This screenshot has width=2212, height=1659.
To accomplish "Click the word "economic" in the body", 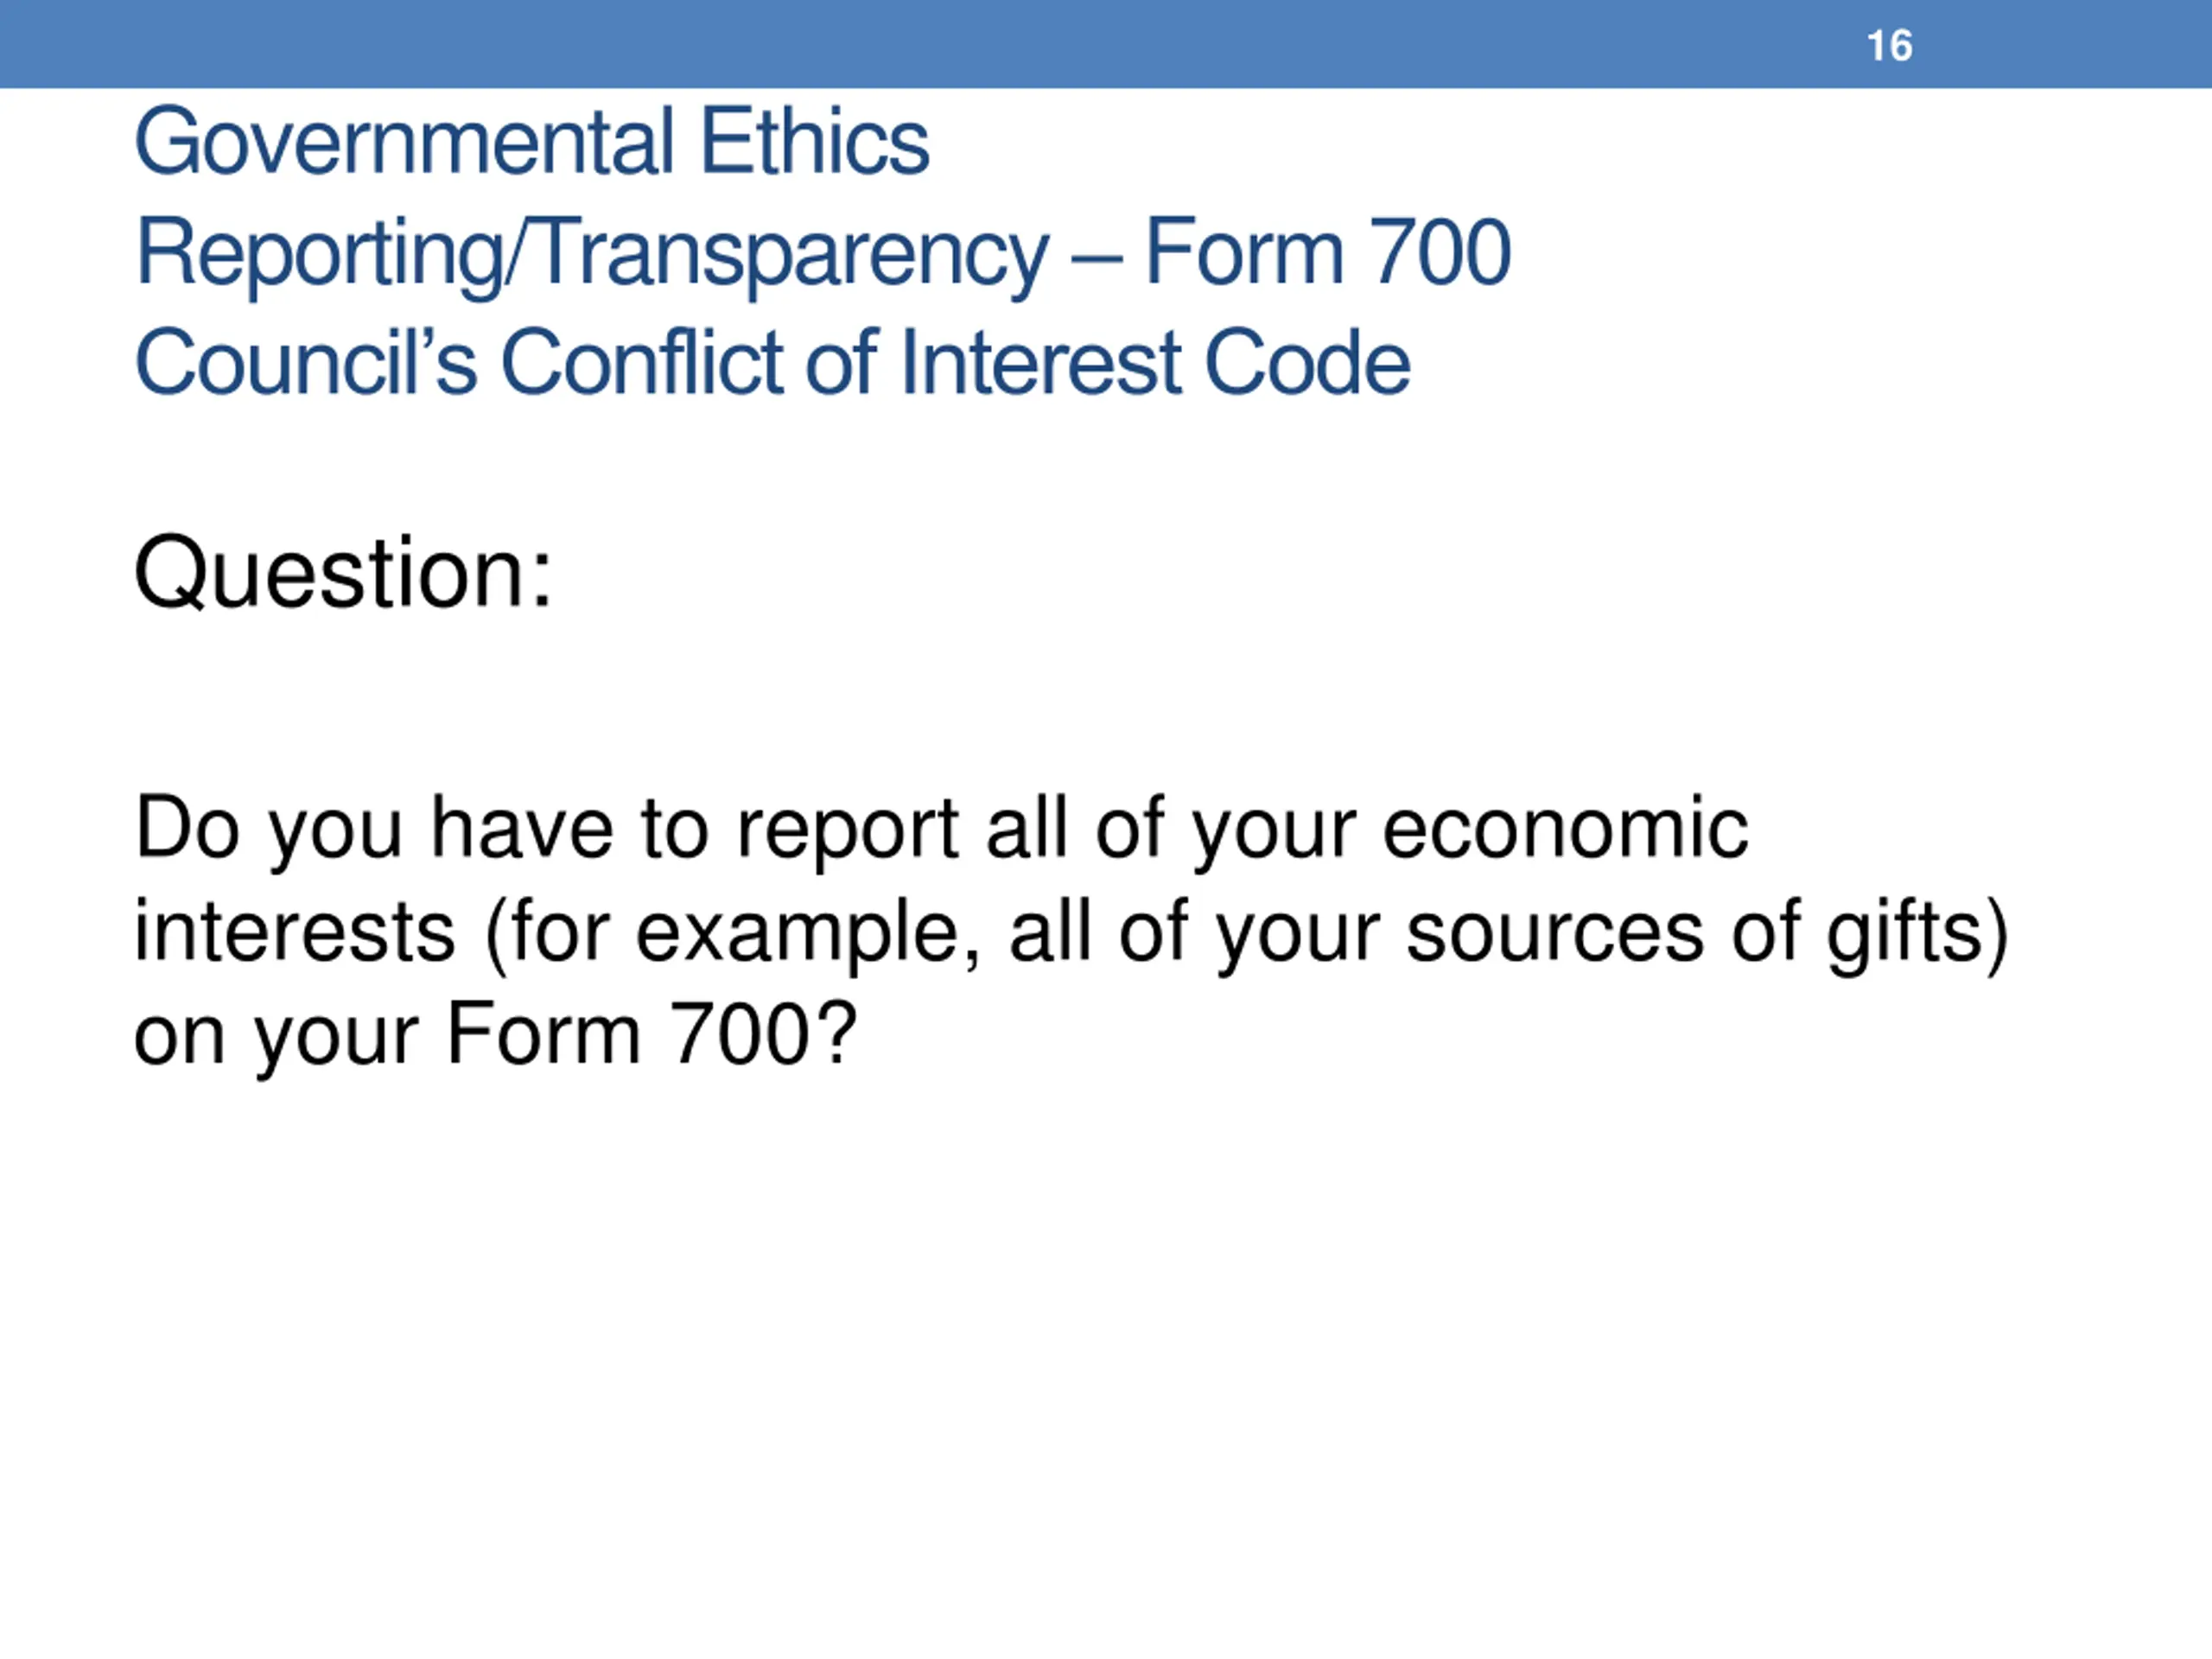I will pos(1565,829).
